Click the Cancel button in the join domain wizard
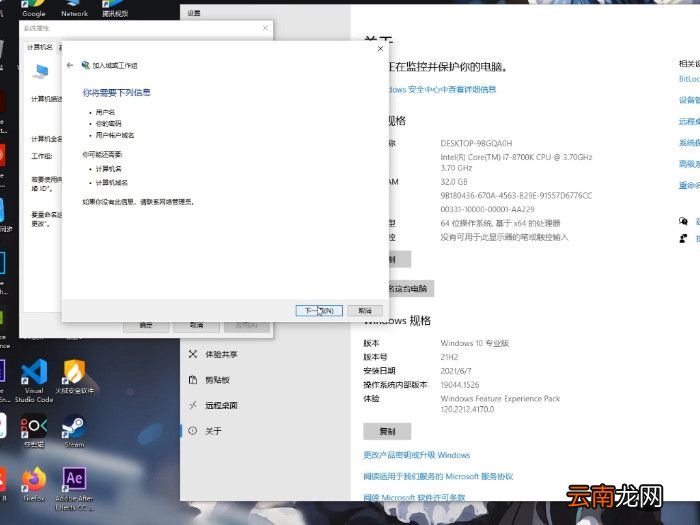Viewport: 700px width, 525px height. (365, 310)
